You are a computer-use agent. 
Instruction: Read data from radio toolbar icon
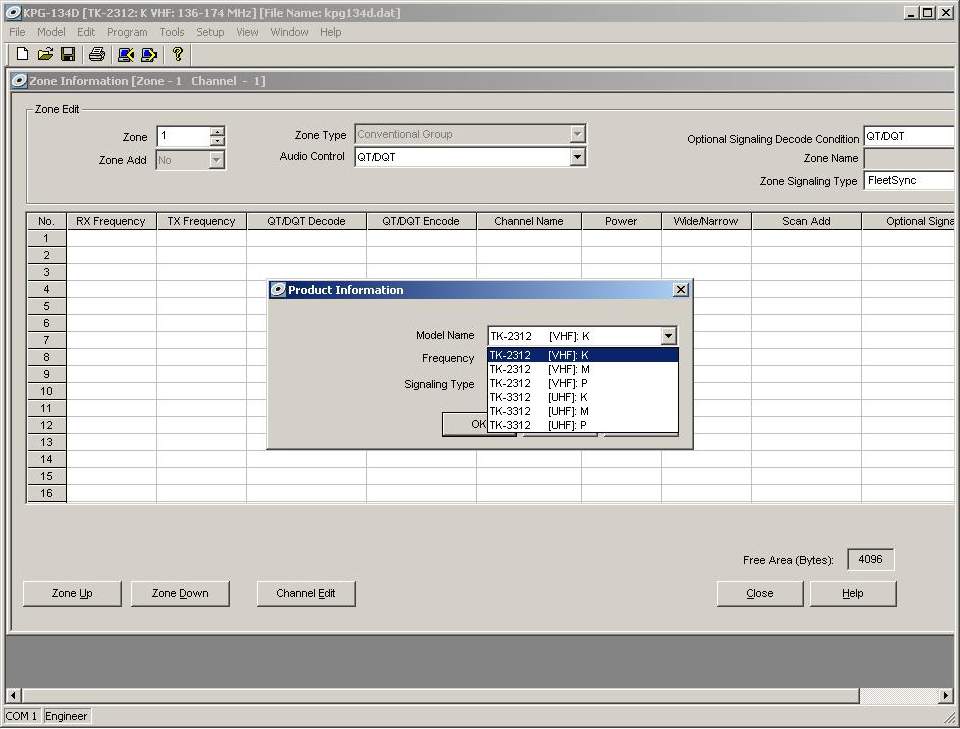(x=126, y=54)
